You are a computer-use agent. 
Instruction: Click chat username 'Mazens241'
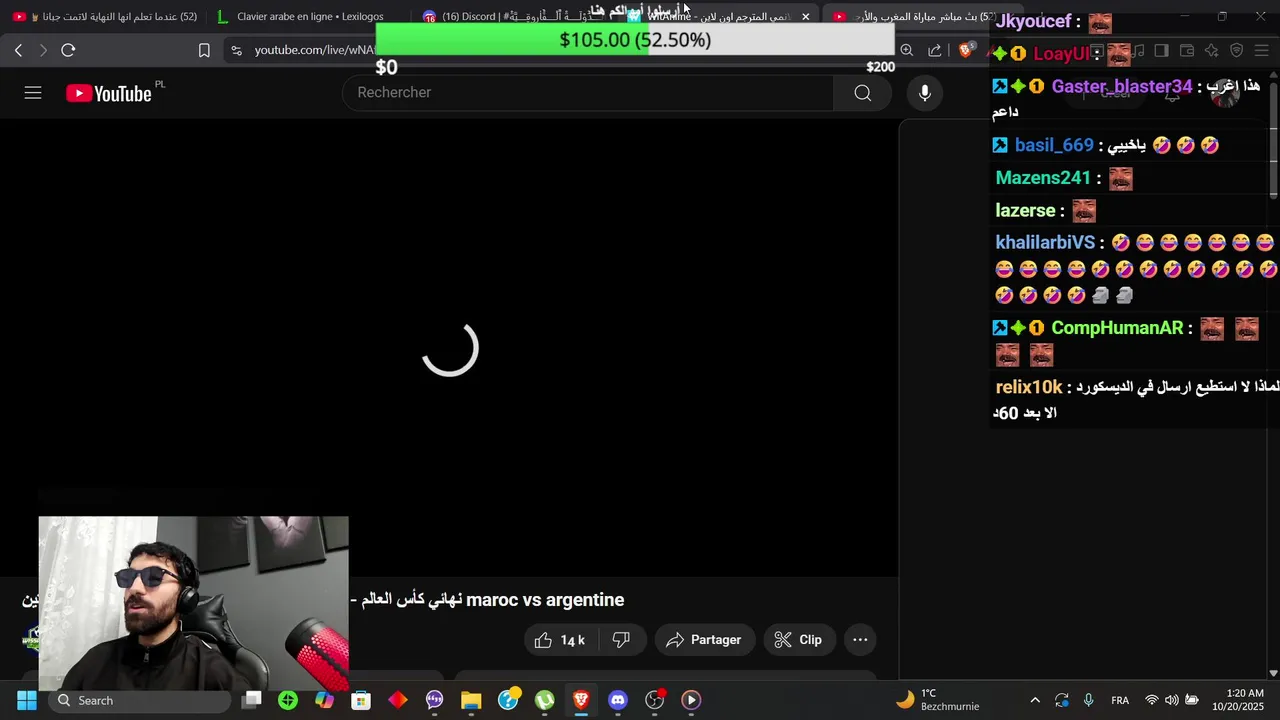click(x=1043, y=178)
